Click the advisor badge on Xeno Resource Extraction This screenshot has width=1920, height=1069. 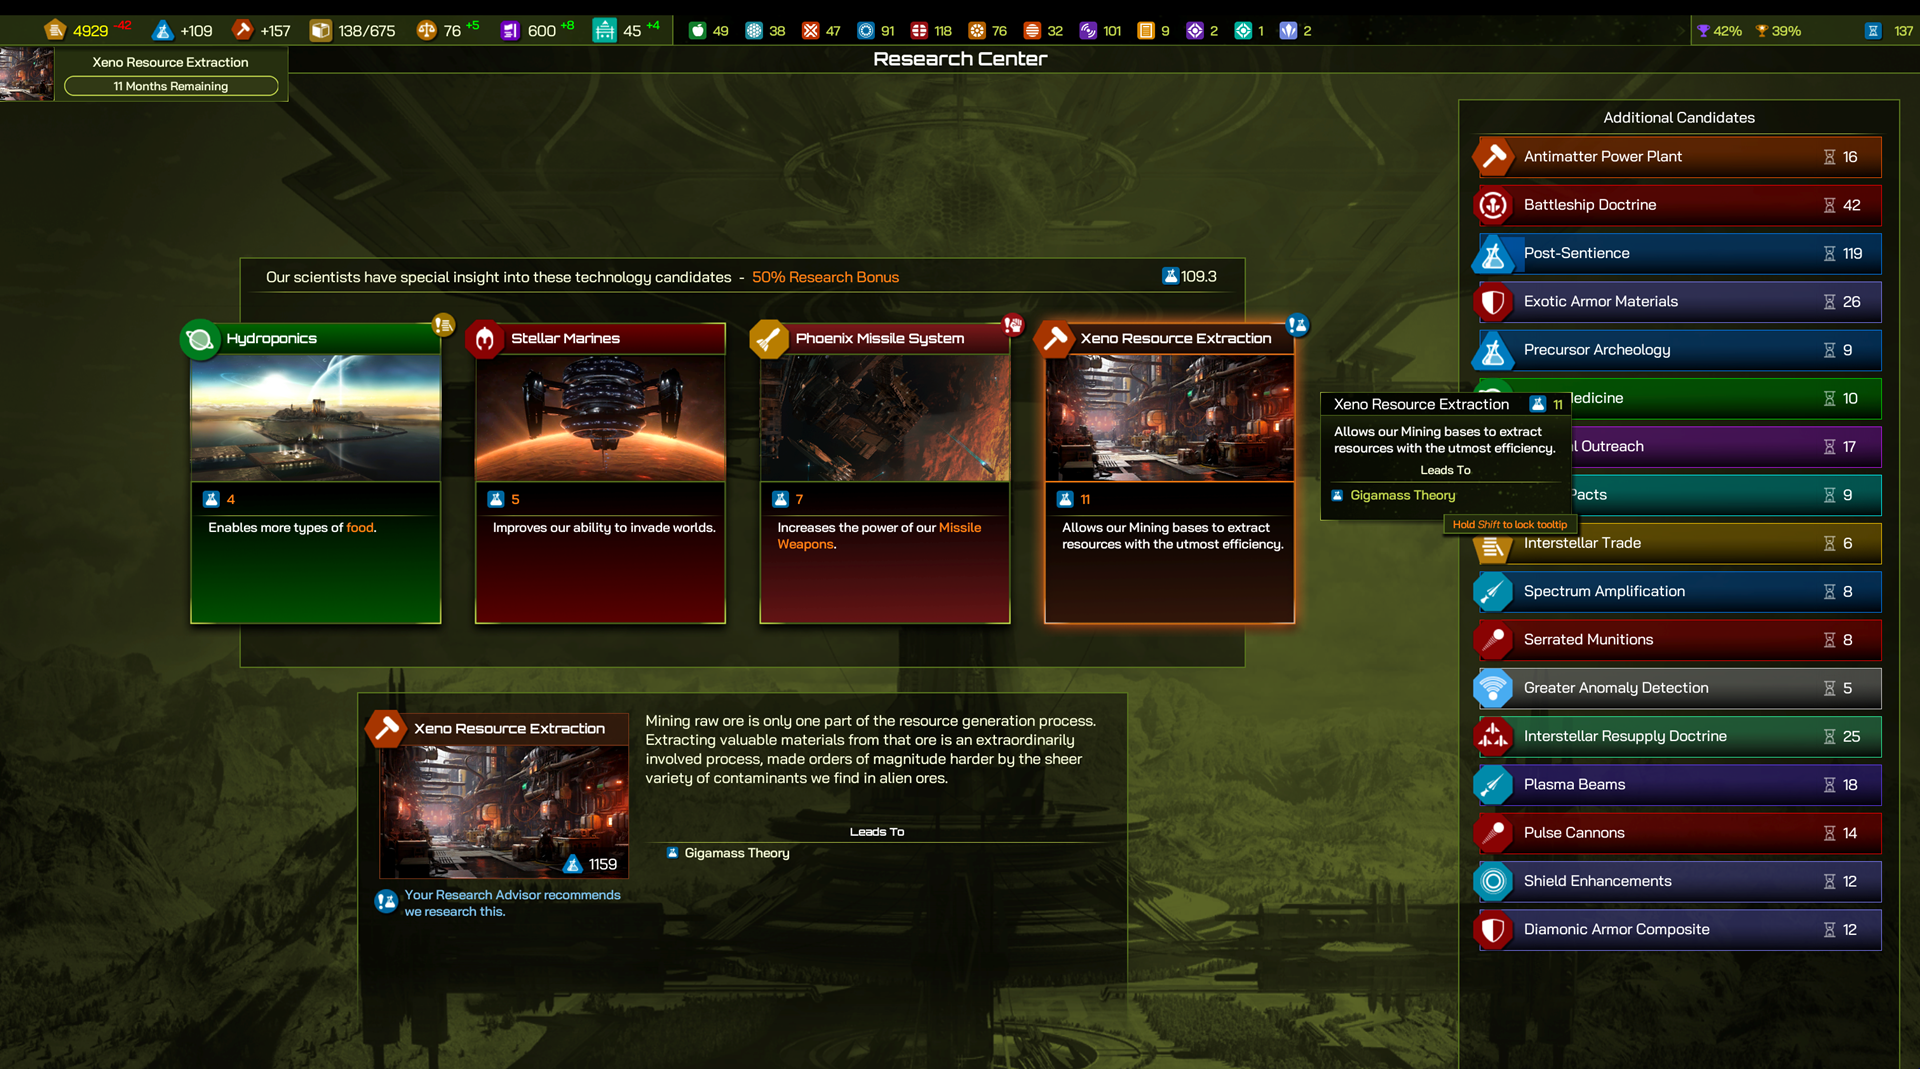[1297, 325]
